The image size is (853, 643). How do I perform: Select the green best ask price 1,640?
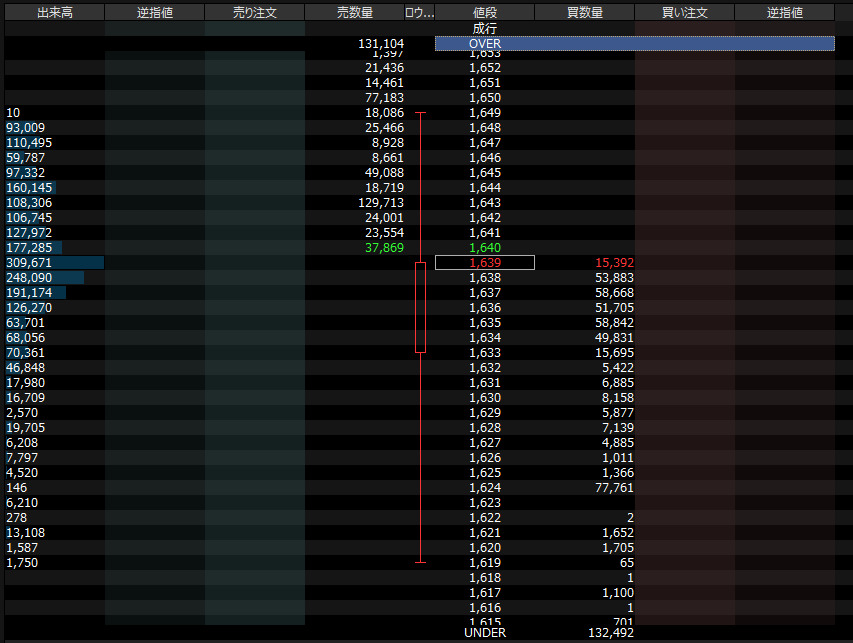(x=485, y=248)
